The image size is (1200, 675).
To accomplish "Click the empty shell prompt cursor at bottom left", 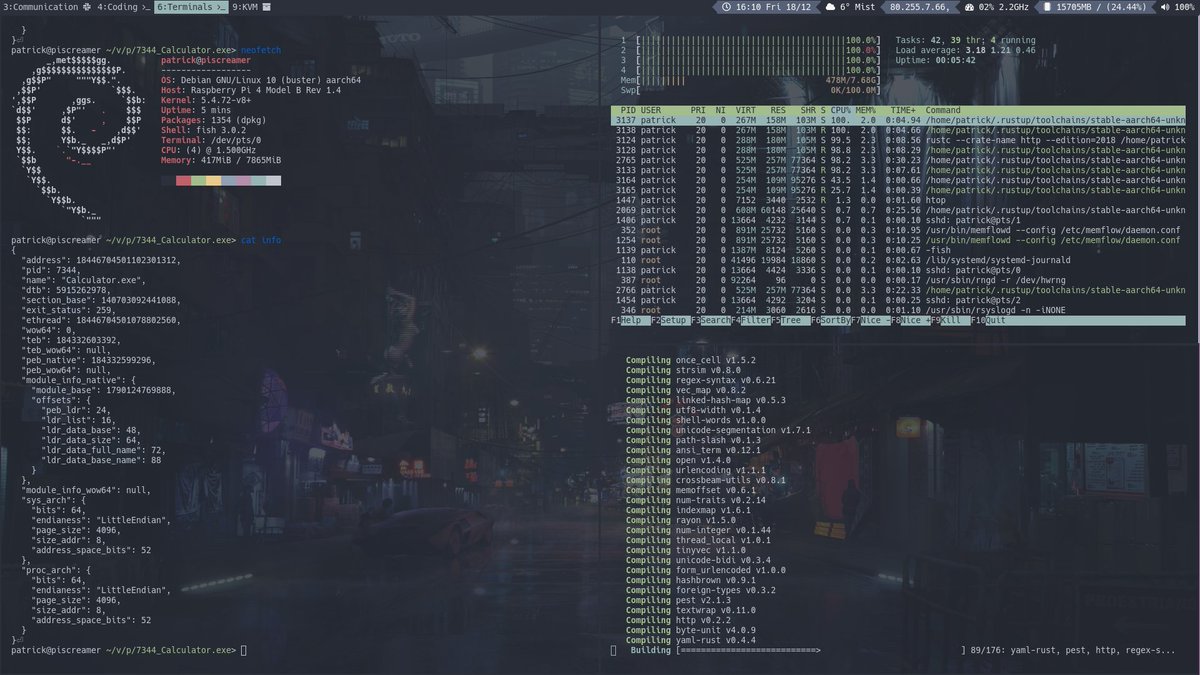I will point(243,650).
